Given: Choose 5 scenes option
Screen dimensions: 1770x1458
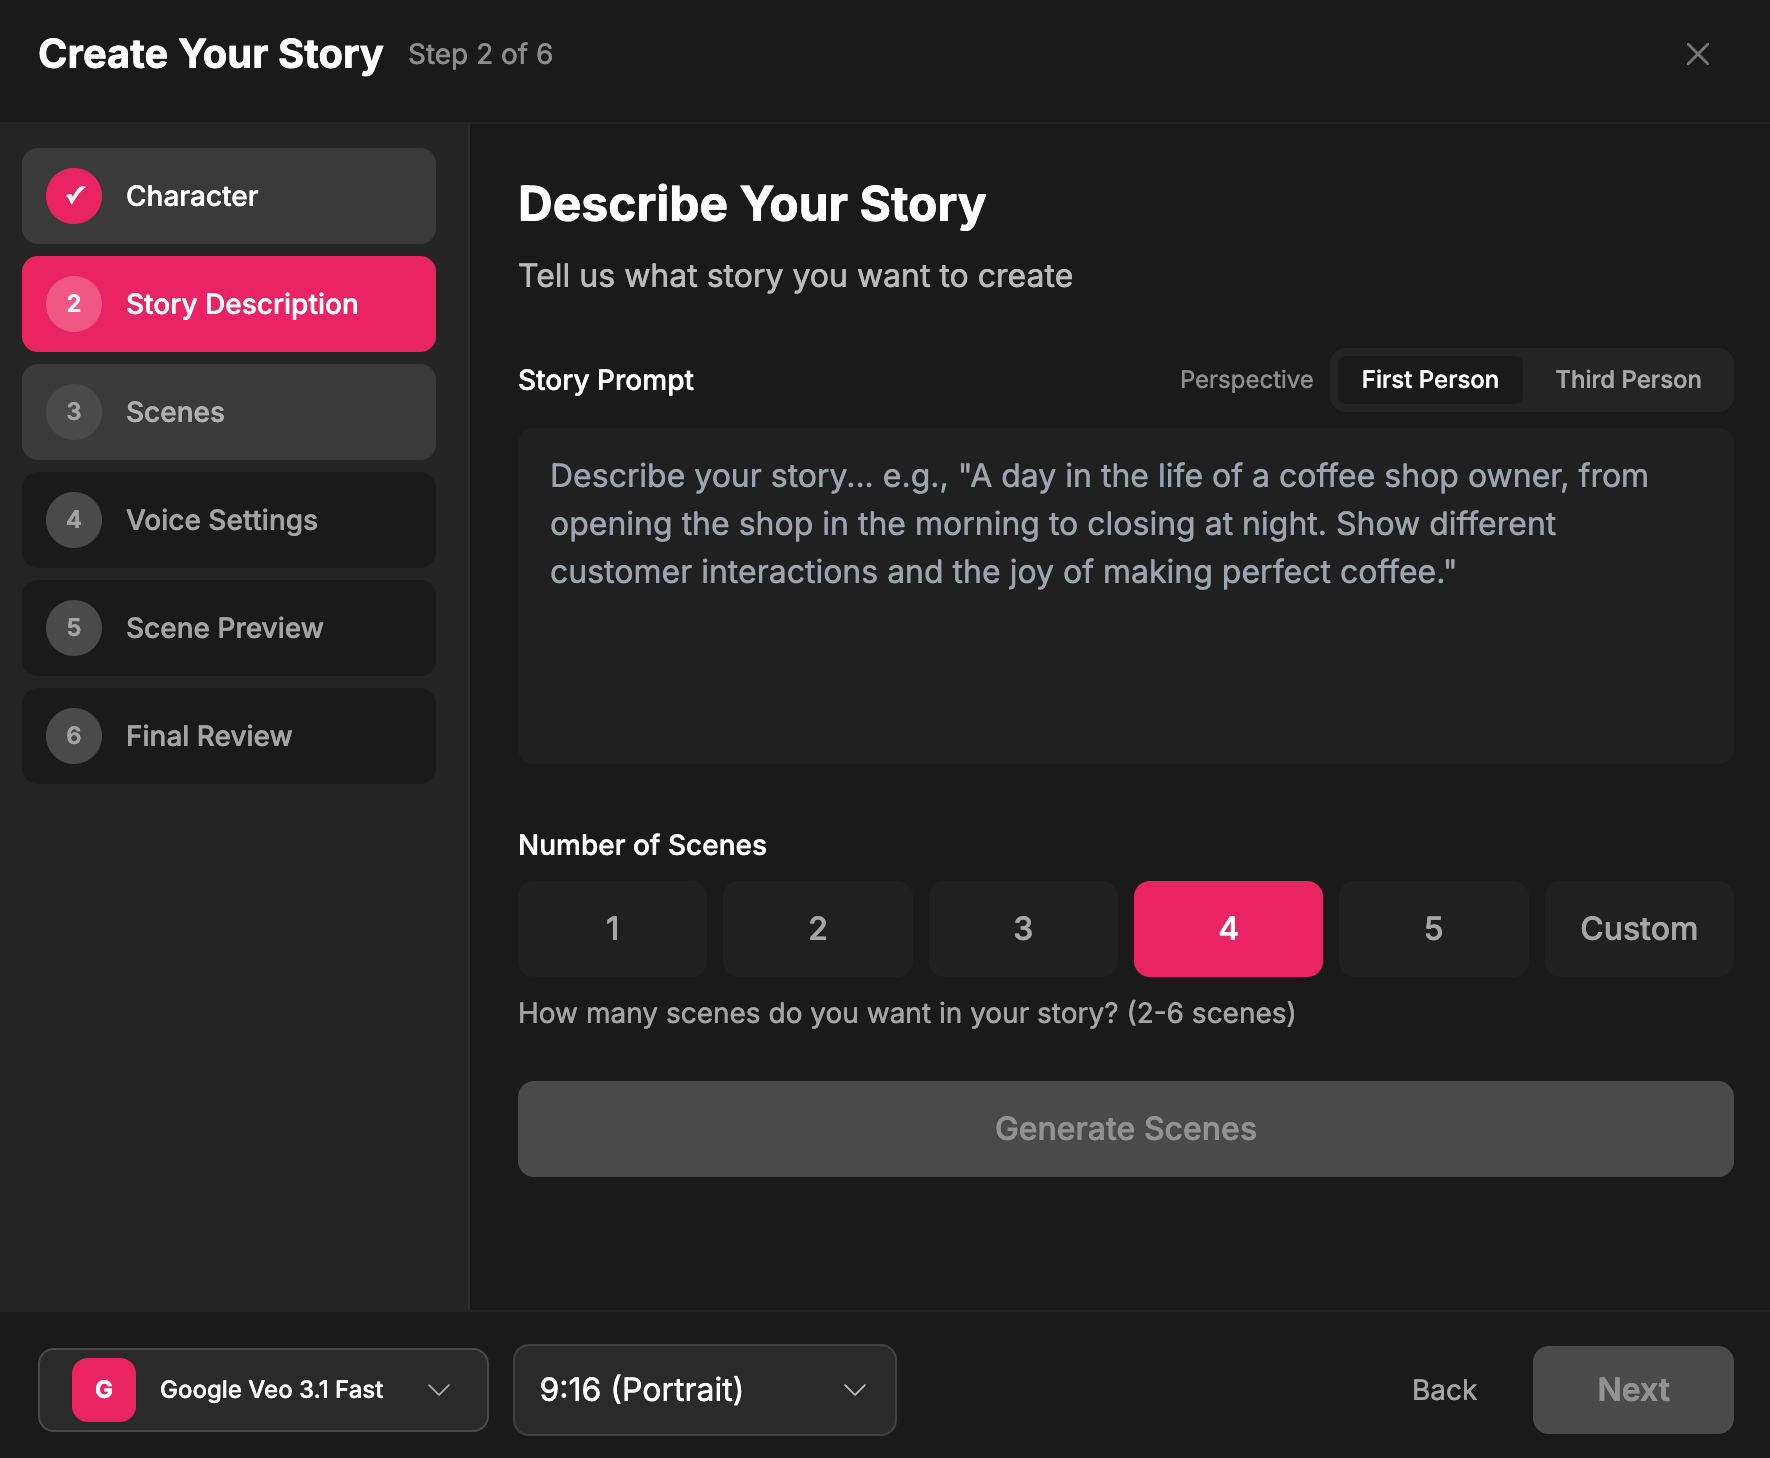Looking at the screenshot, I should click(x=1434, y=929).
